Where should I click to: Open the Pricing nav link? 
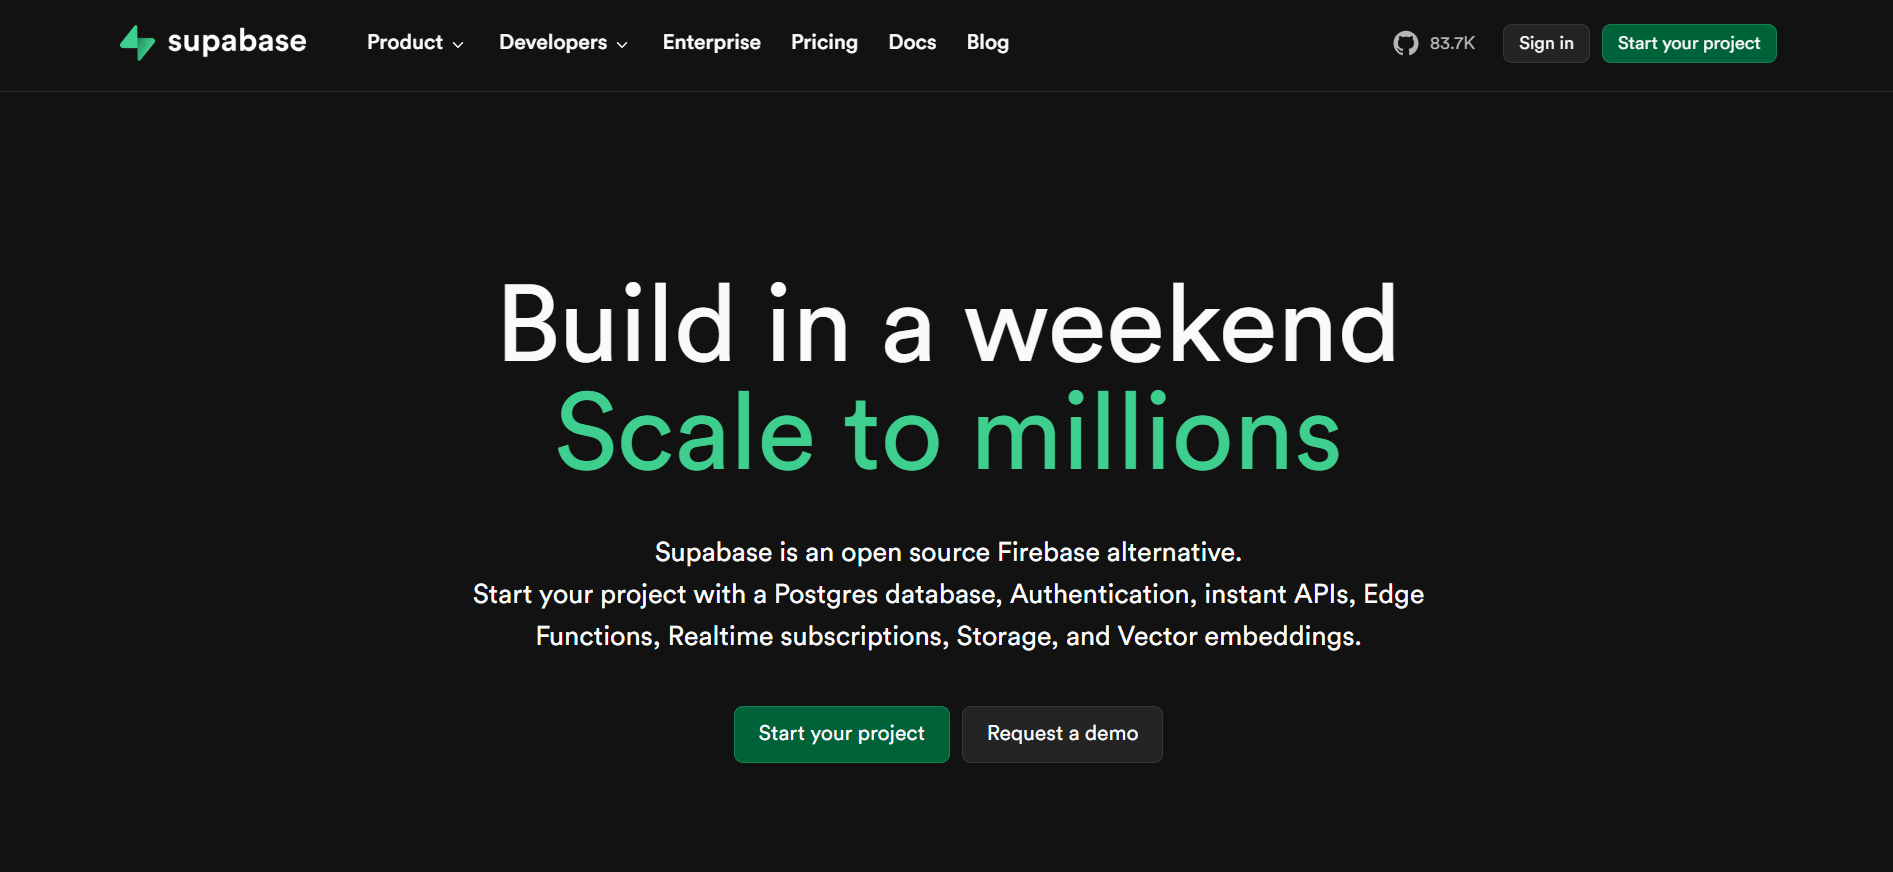point(824,42)
